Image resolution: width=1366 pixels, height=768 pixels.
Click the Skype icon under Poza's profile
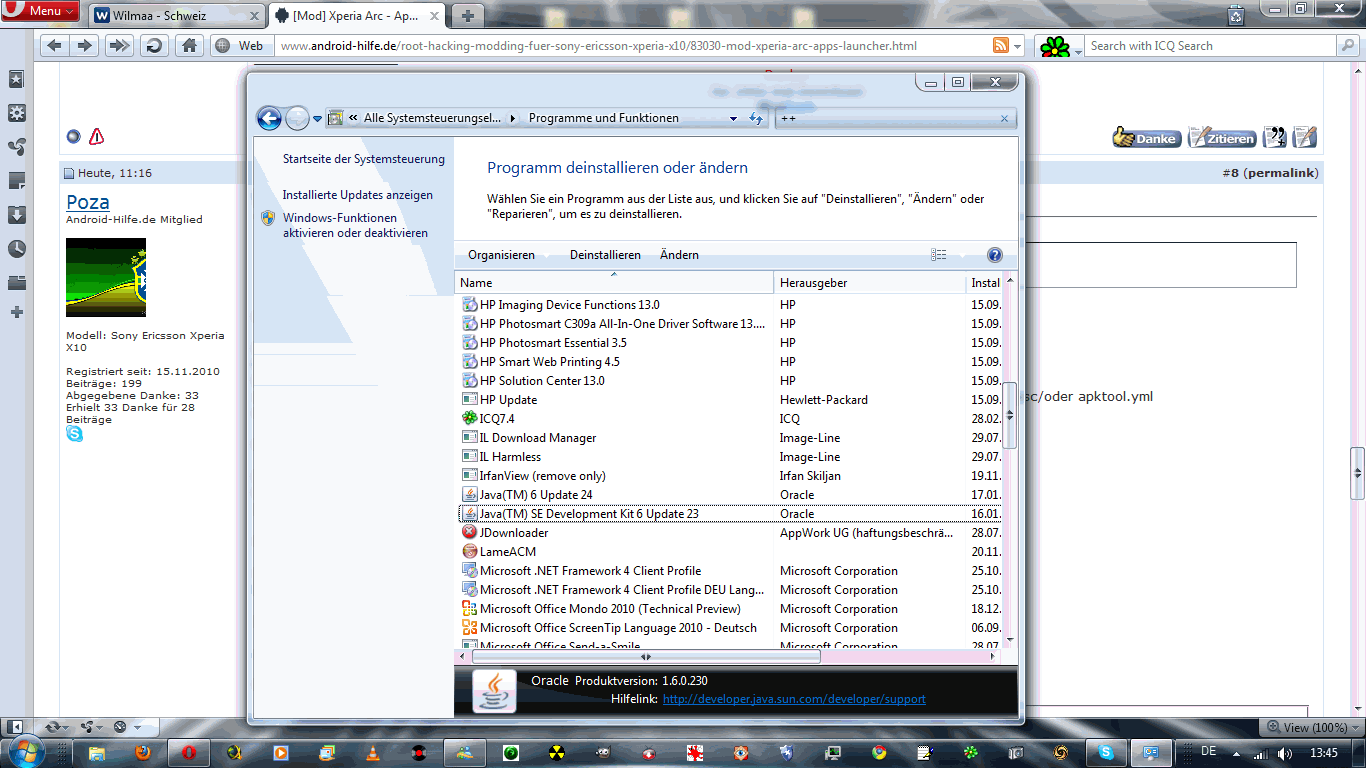click(x=75, y=434)
